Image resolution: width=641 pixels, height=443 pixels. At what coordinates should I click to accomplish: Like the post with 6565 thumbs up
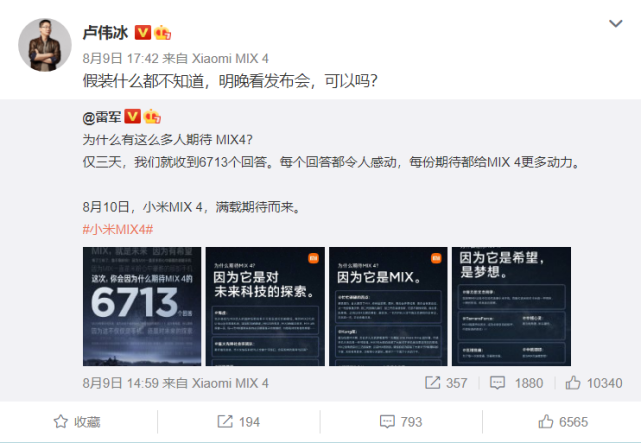563,422
